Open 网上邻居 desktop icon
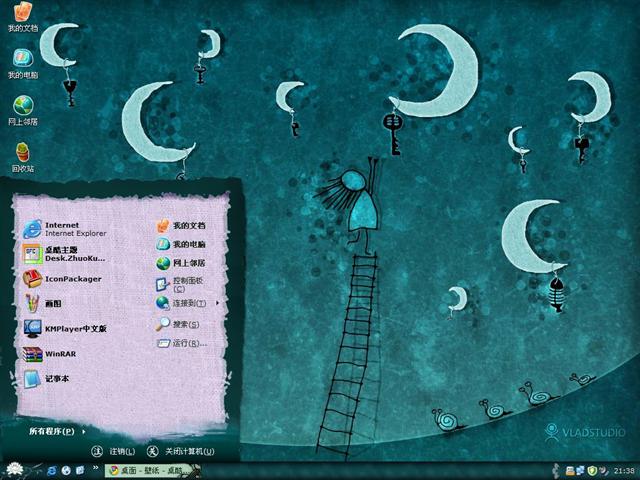640x480 pixels. point(22,110)
